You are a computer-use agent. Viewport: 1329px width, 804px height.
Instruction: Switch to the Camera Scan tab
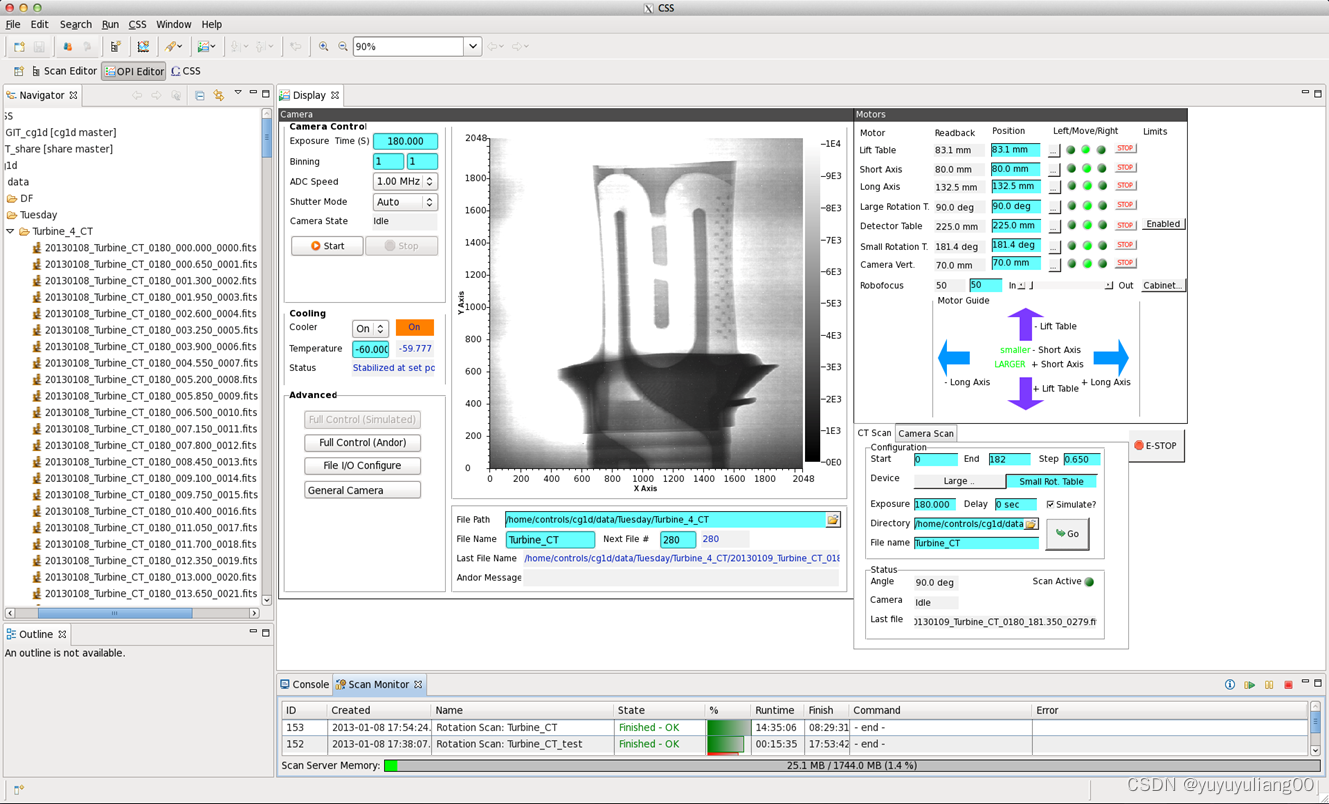click(926, 433)
